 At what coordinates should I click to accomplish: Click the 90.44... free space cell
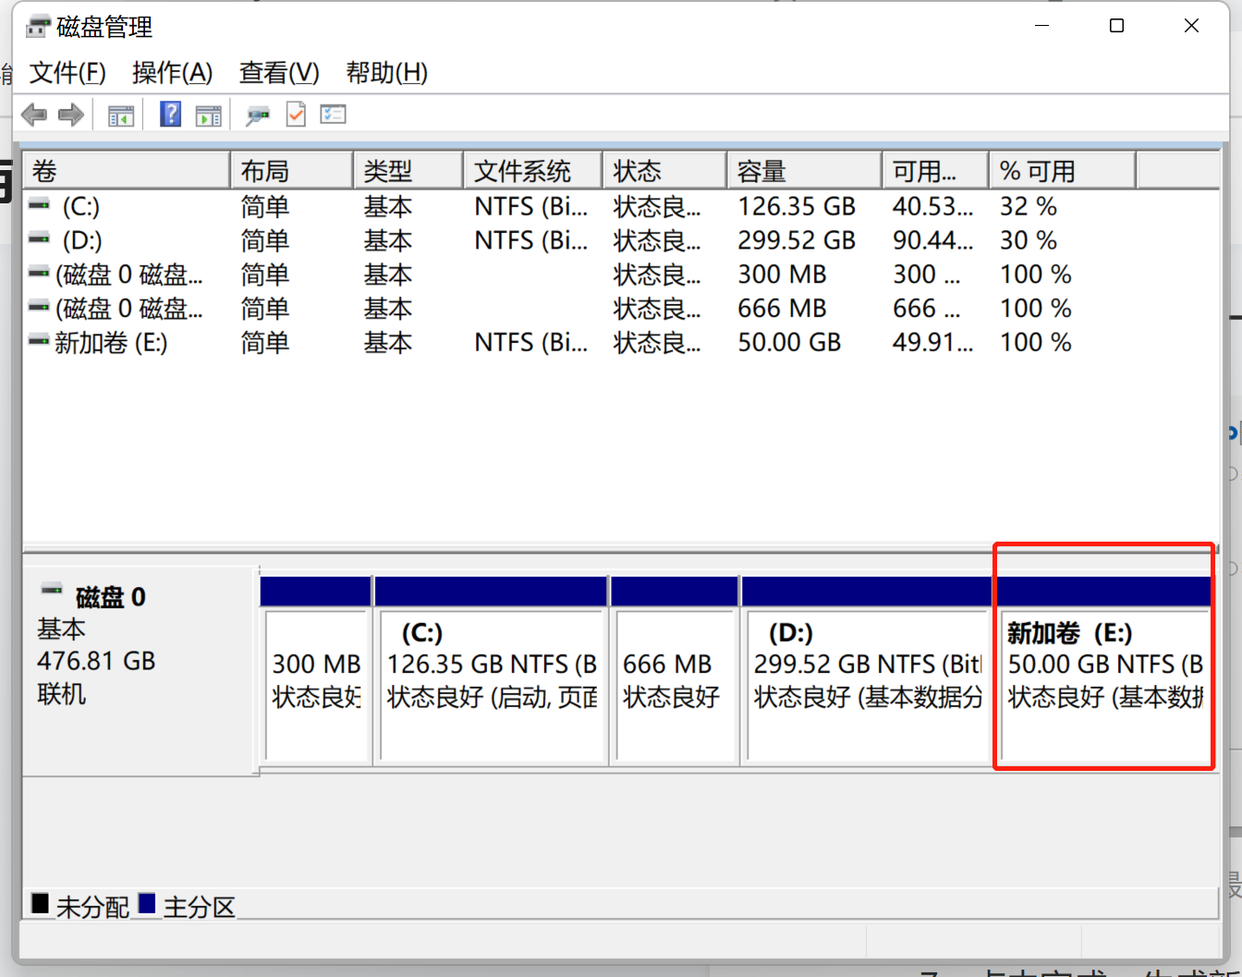[x=933, y=240]
